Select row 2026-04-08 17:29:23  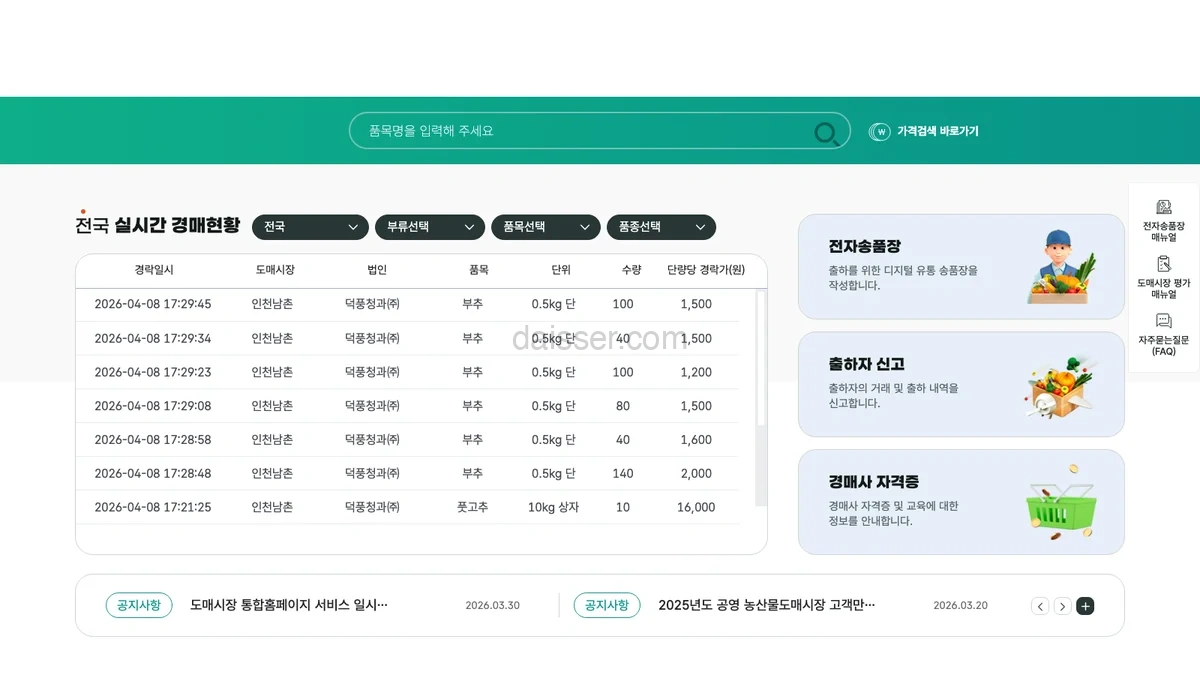pos(408,372)
